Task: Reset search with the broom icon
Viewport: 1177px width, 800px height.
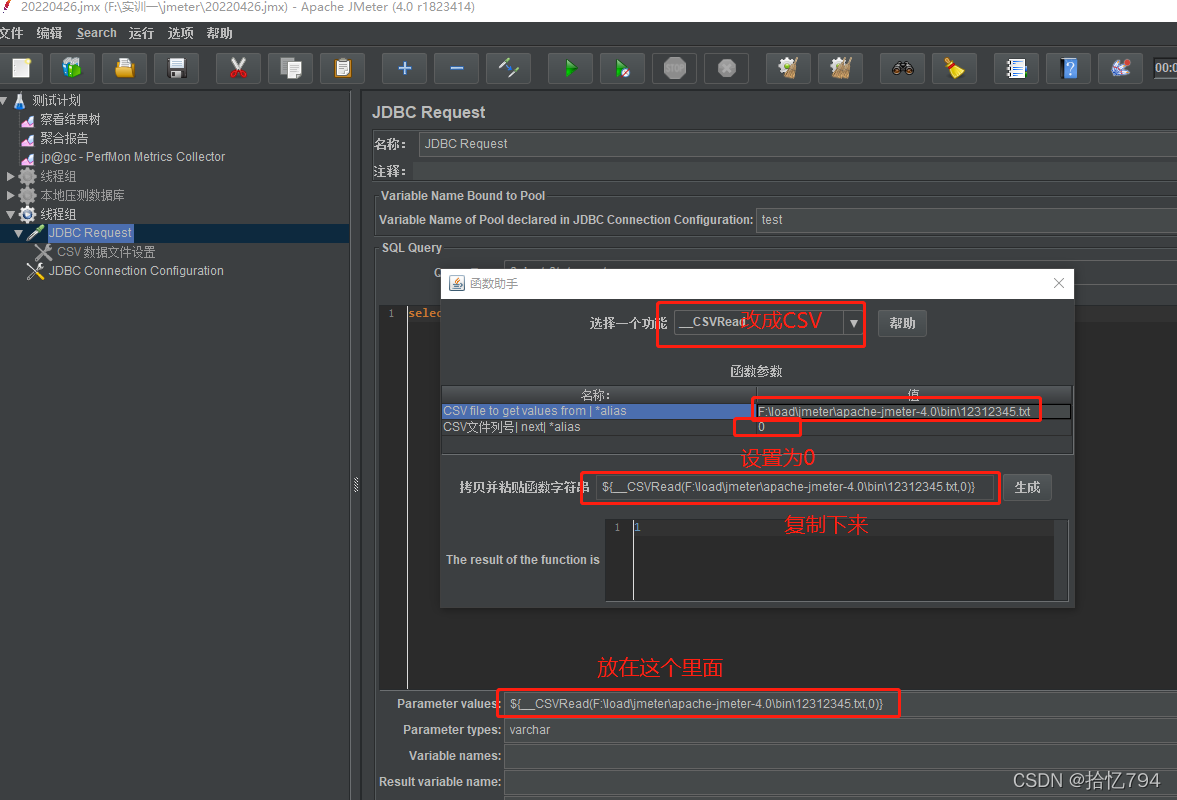Action: pyautogui.click(x=954, y=68)
